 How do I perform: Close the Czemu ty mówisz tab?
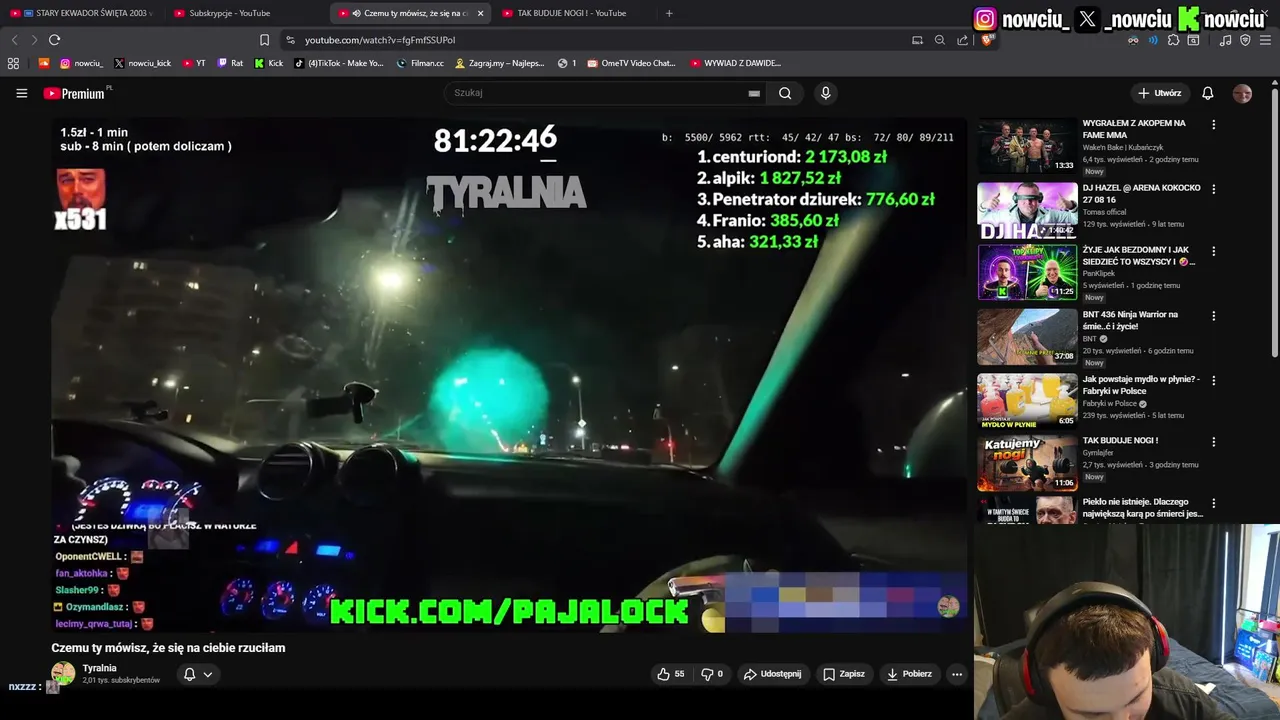coord(480,13)
